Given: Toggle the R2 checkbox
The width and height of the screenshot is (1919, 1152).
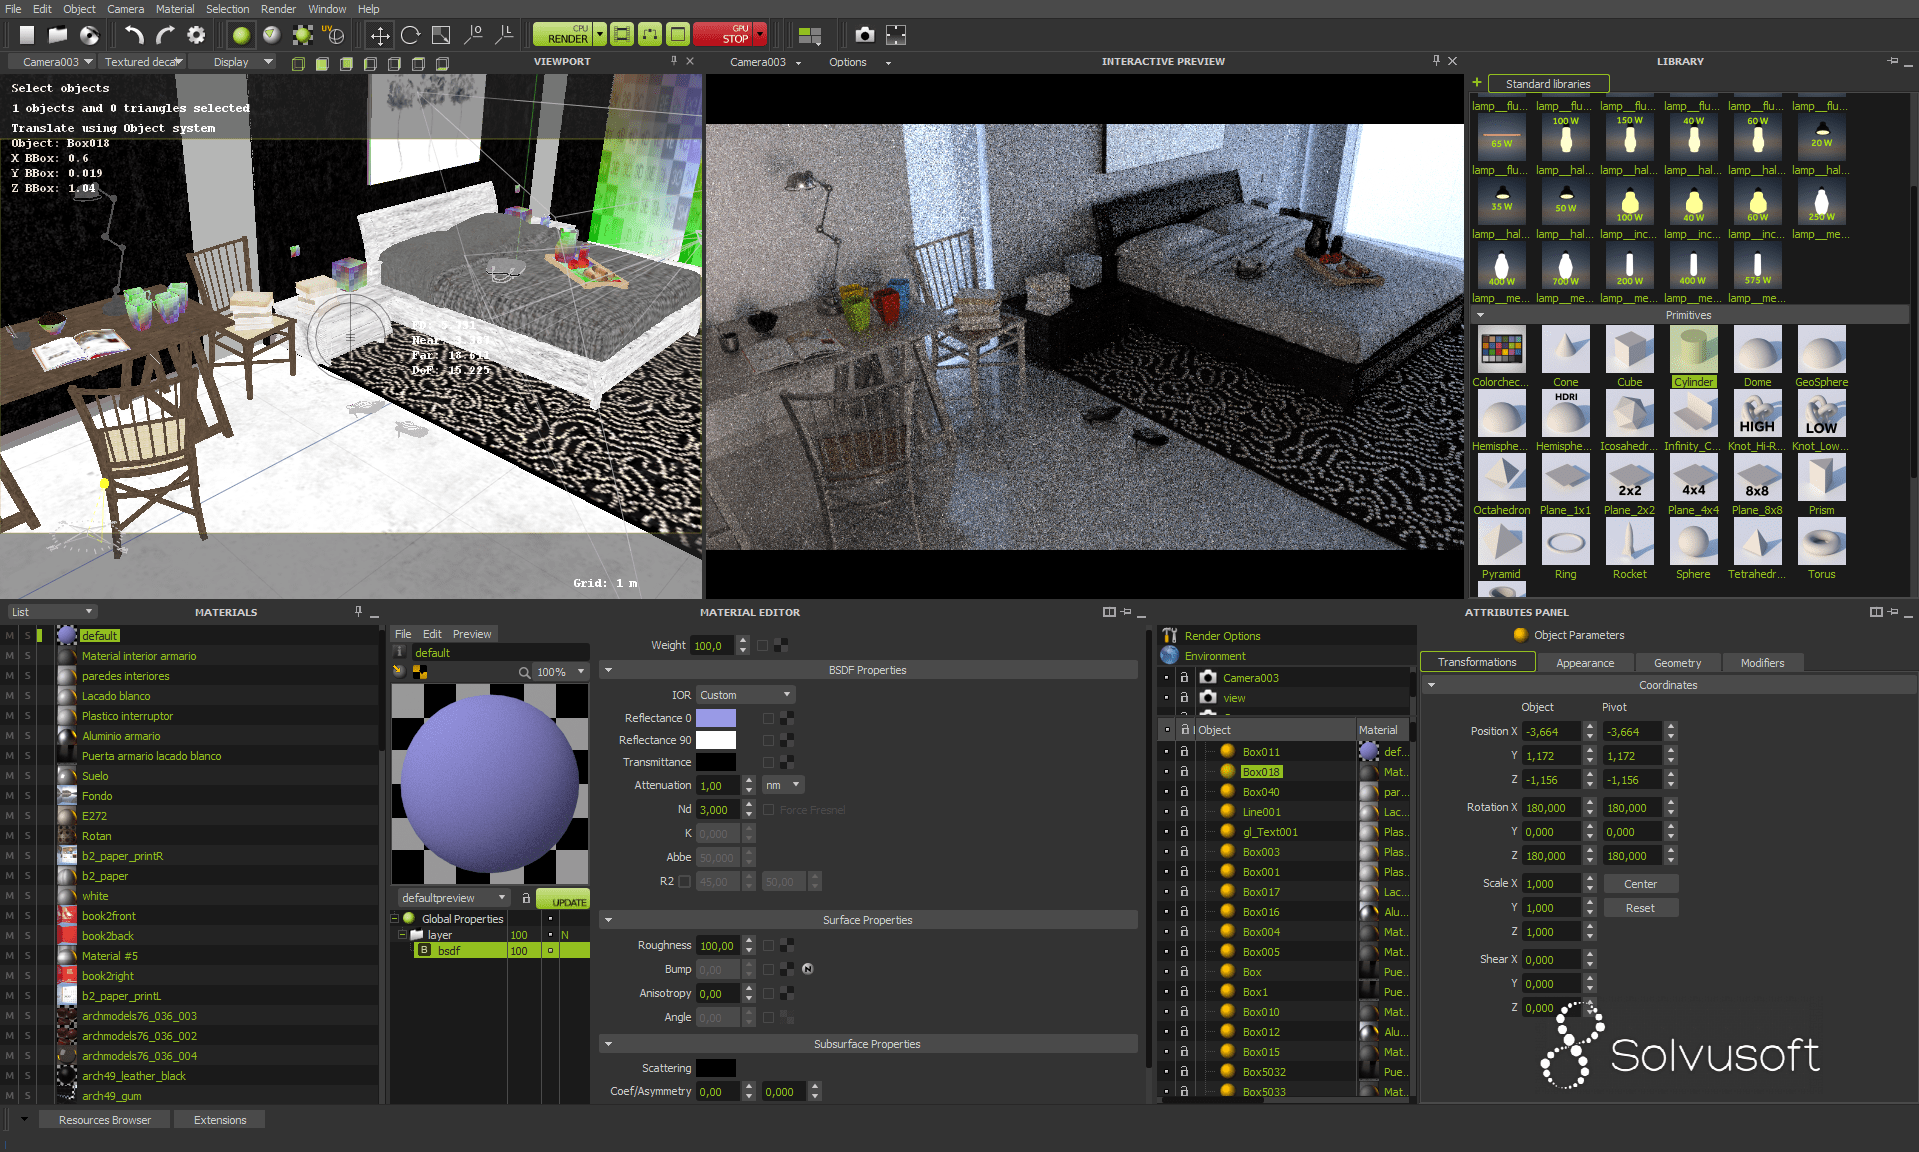Looking at the screenshot, I should pyautogui.click(x=684, y=881).
